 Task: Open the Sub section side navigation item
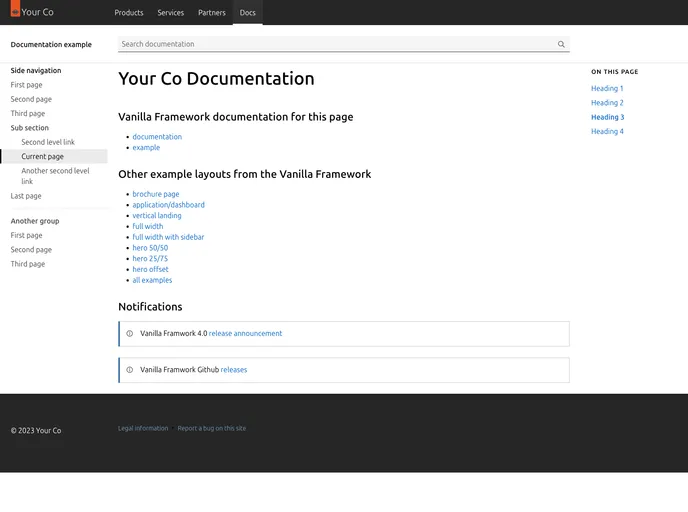click(30, 128)
